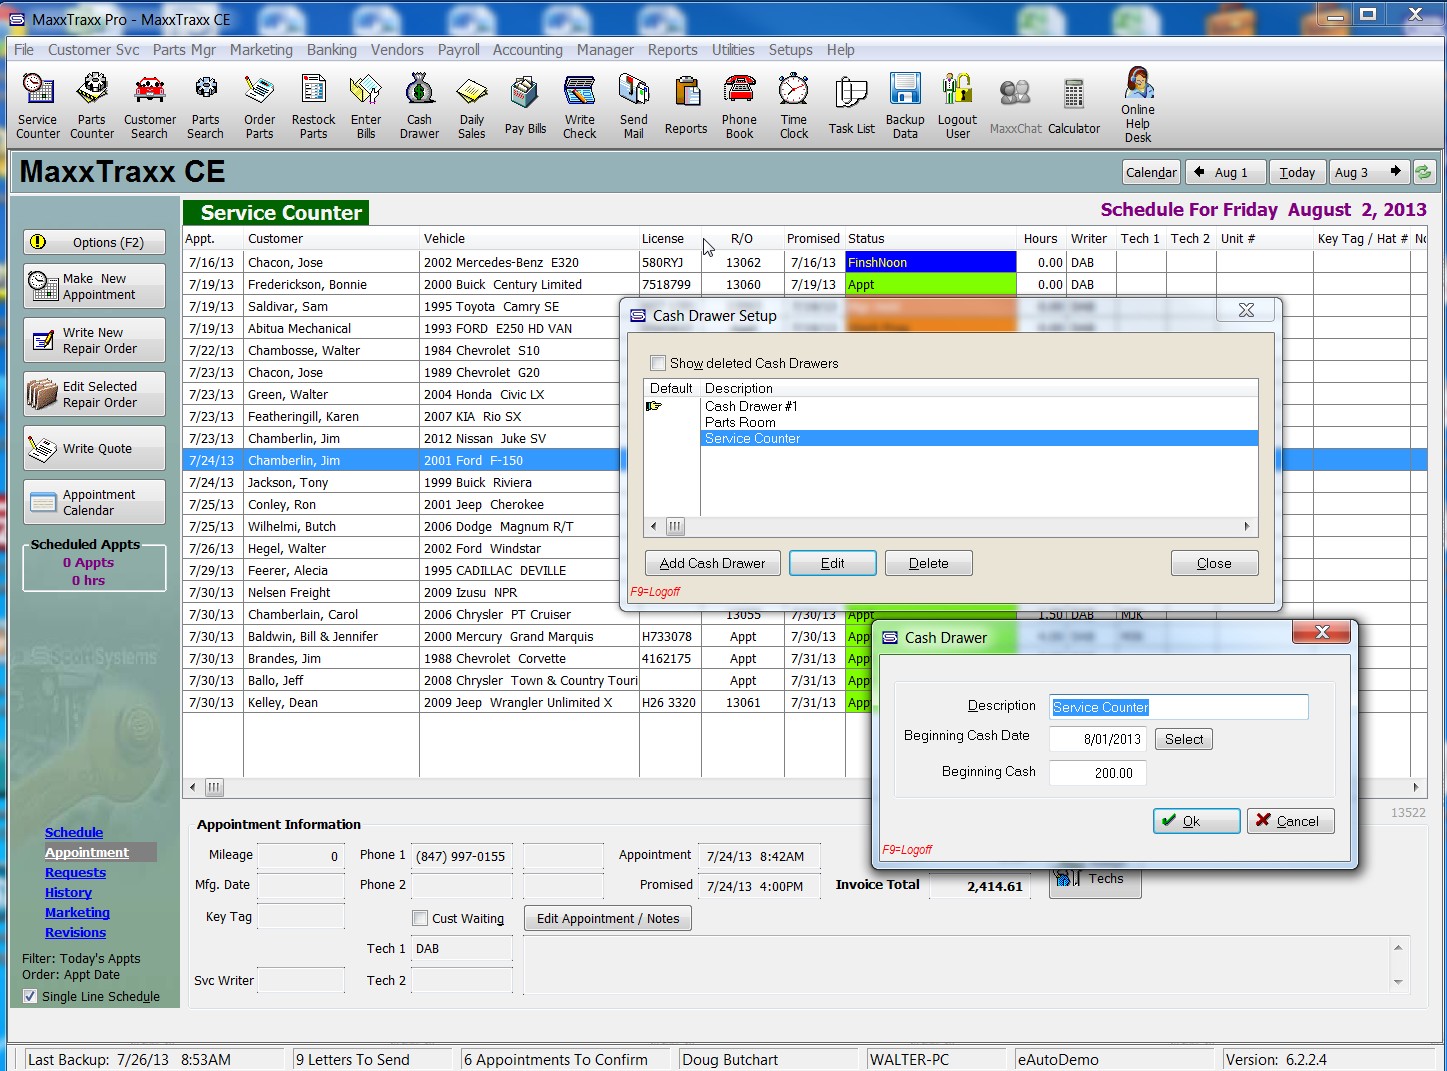Viewport: 1447px width, 1071px height.
Task: Click the Logout User icon
Action: point(958,105)
